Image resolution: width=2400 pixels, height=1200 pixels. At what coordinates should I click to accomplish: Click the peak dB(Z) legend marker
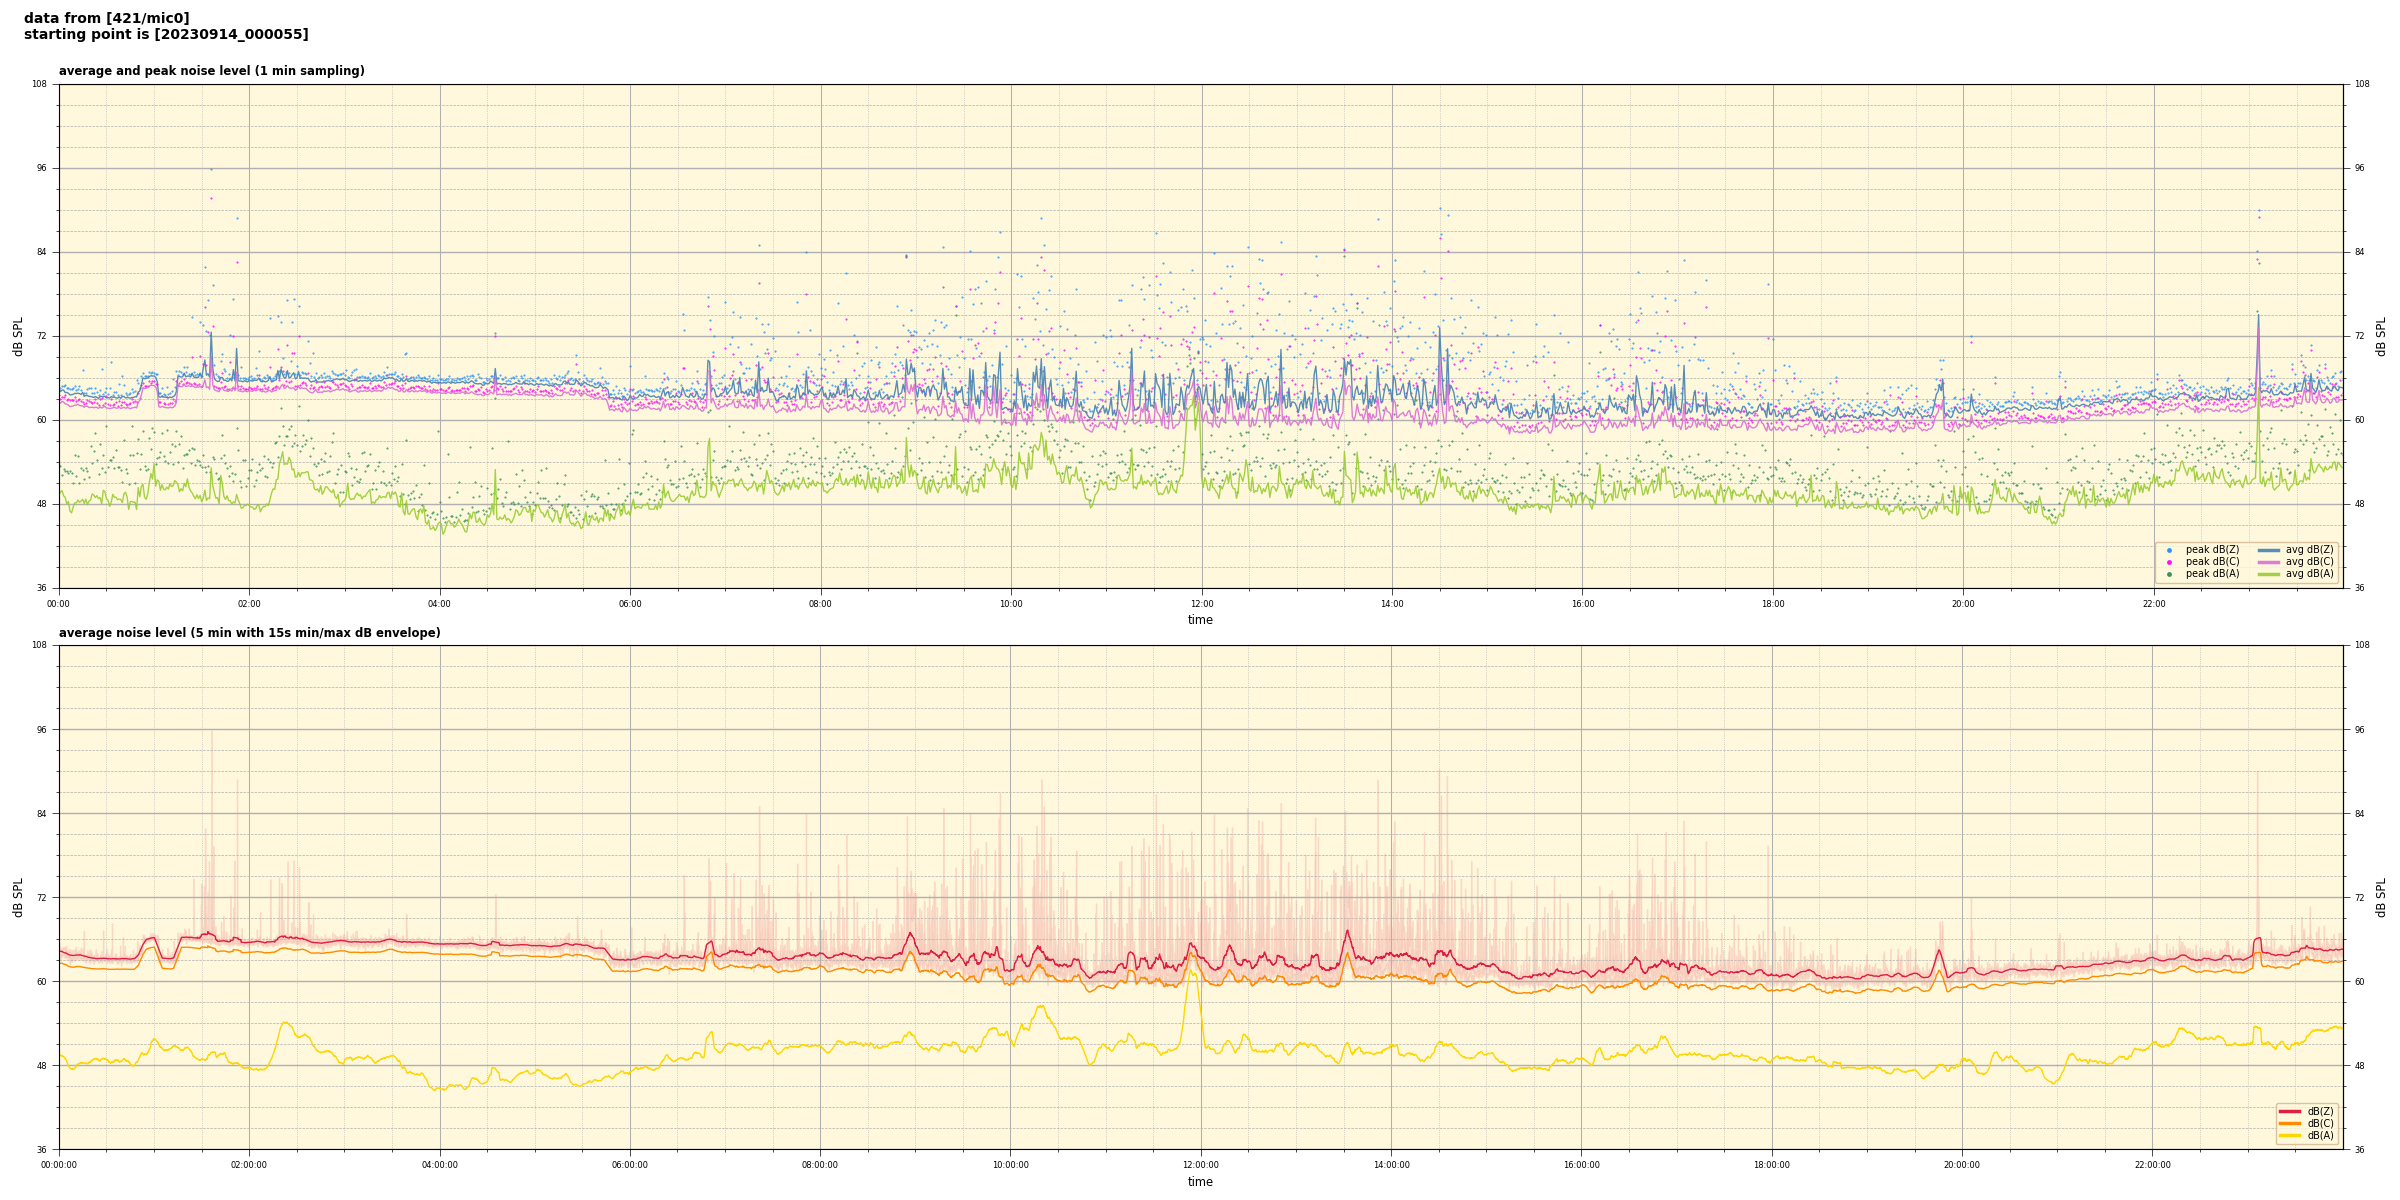point(2169,550)
